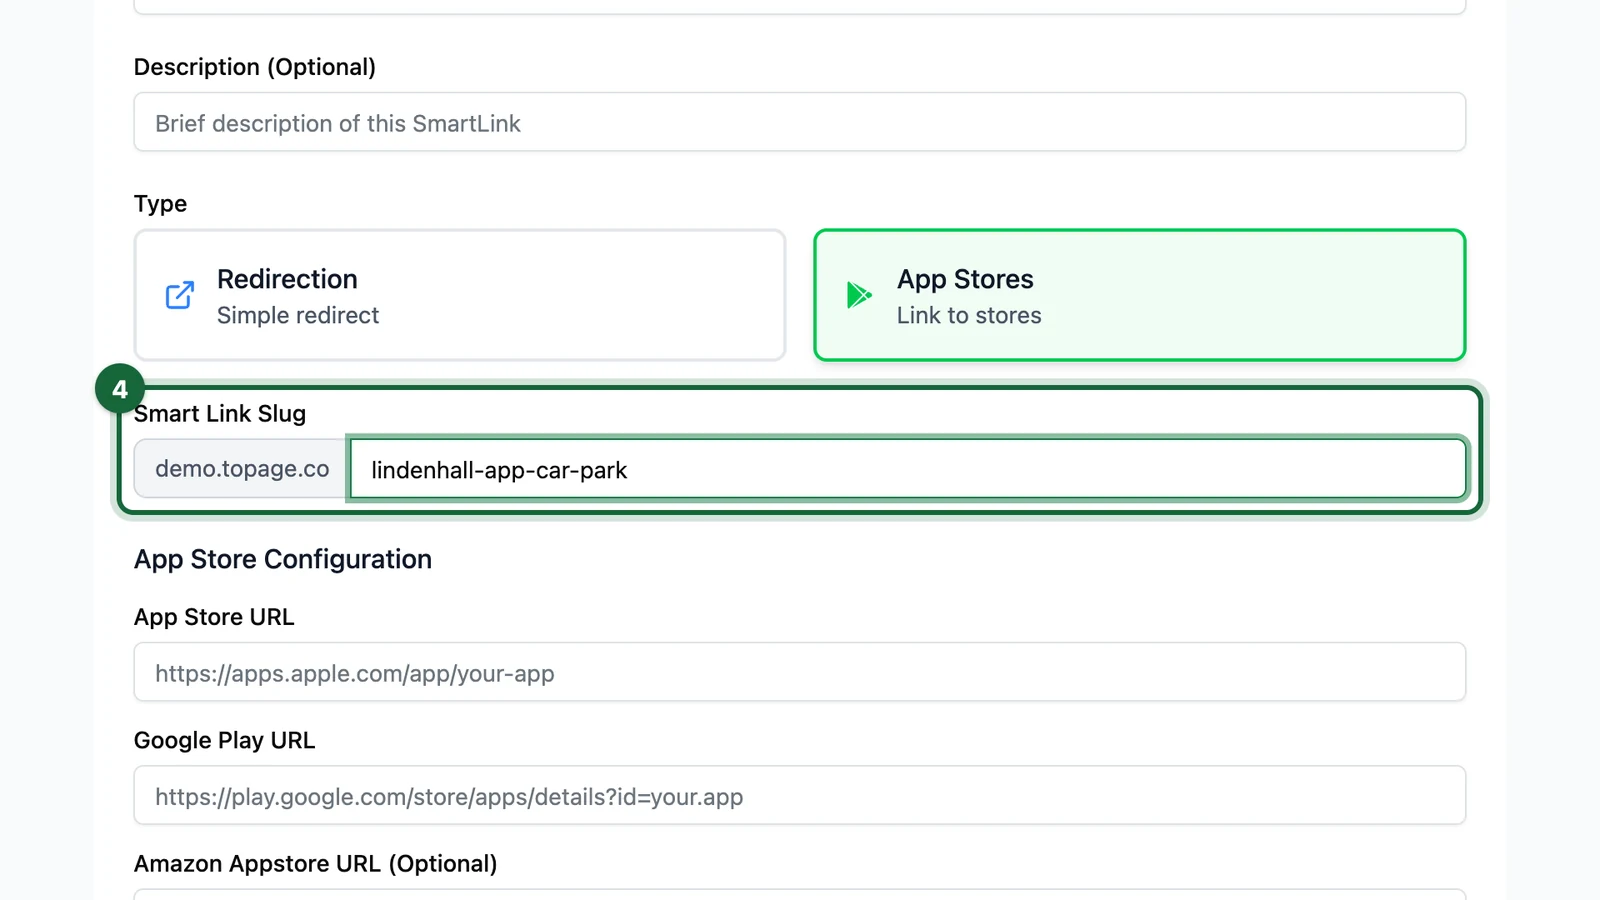Click the Description (Optional) label
Image resolution: width=1600 pixels, height=900 pixels.
(255, 67)
